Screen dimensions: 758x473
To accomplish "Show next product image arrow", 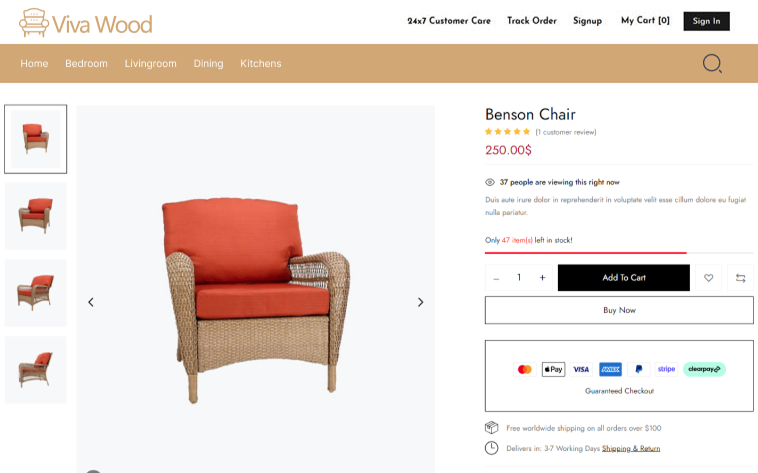I will (x=420, y=302).
